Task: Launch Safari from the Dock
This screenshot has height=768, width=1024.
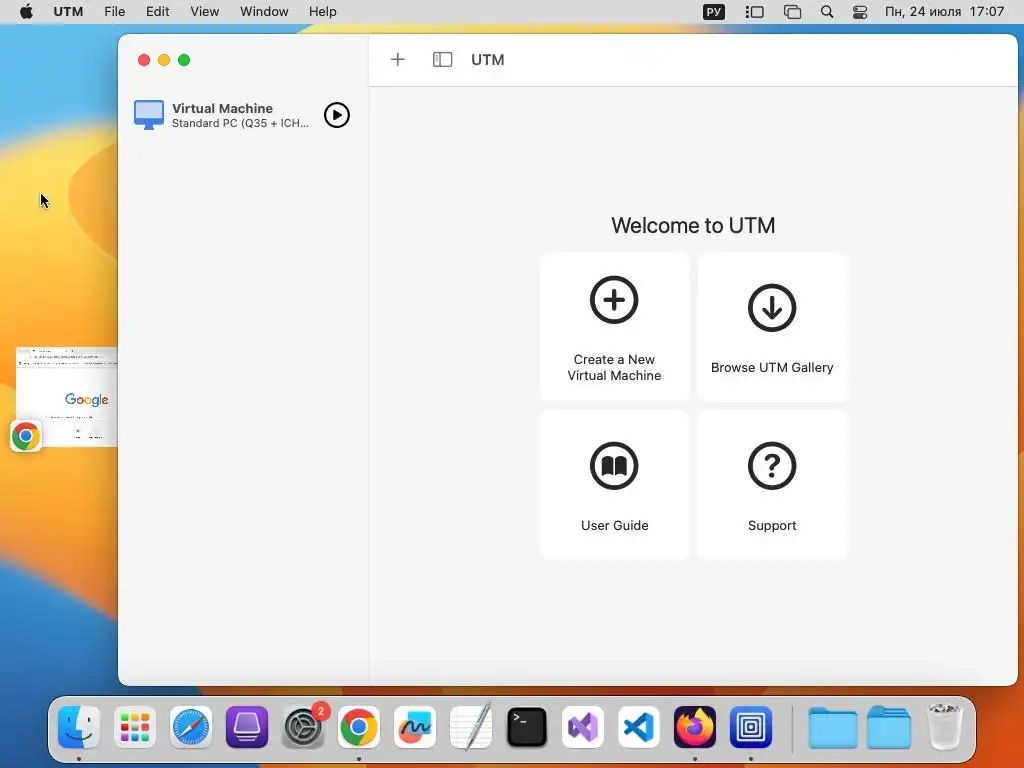Action: [x=191, y=727]
